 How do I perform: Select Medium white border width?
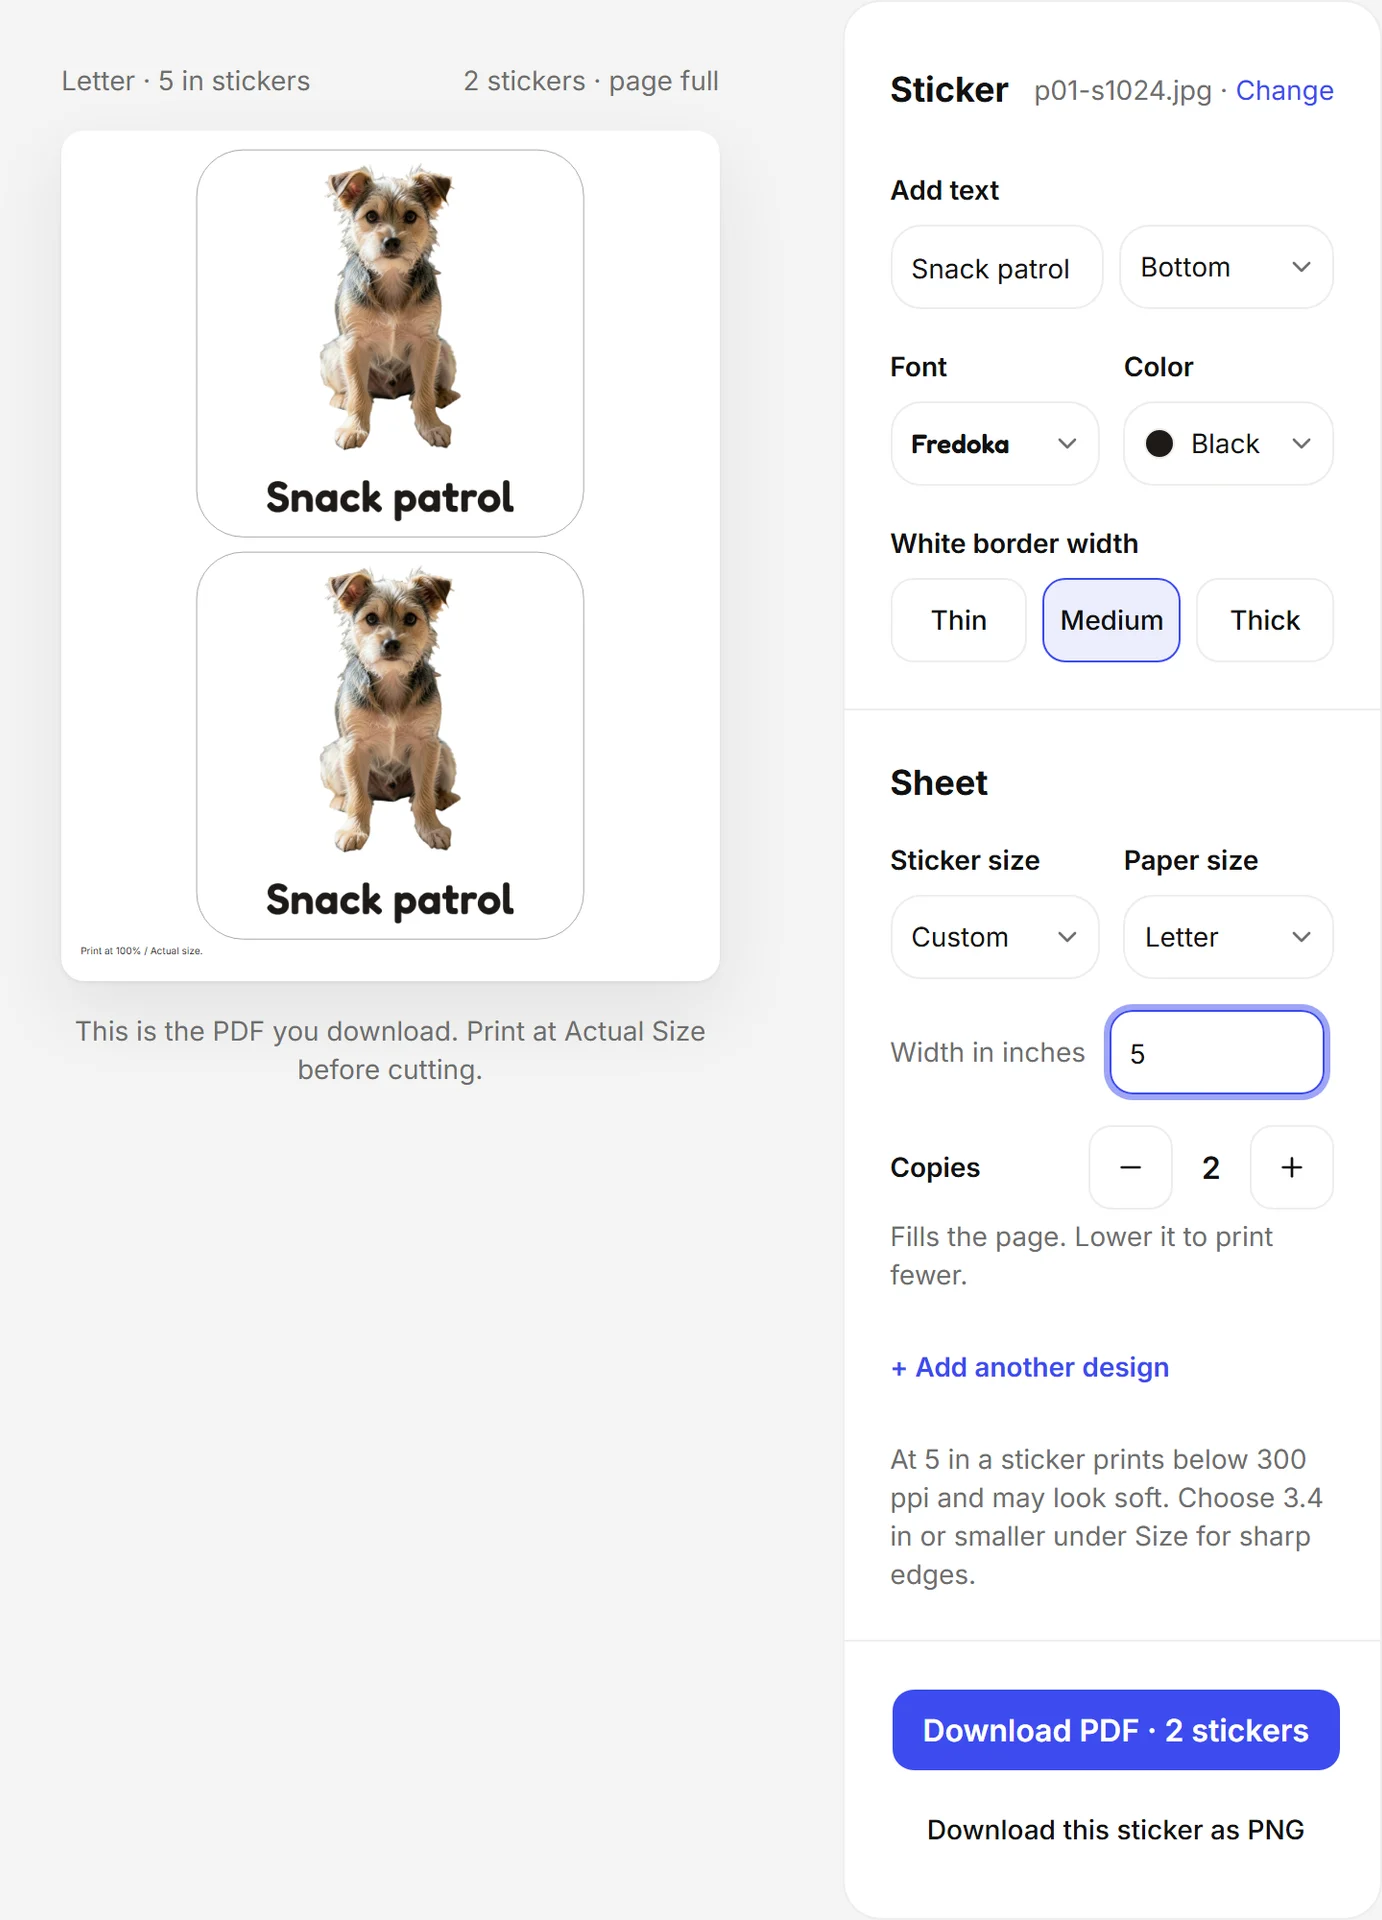(x=1111, y=620)
